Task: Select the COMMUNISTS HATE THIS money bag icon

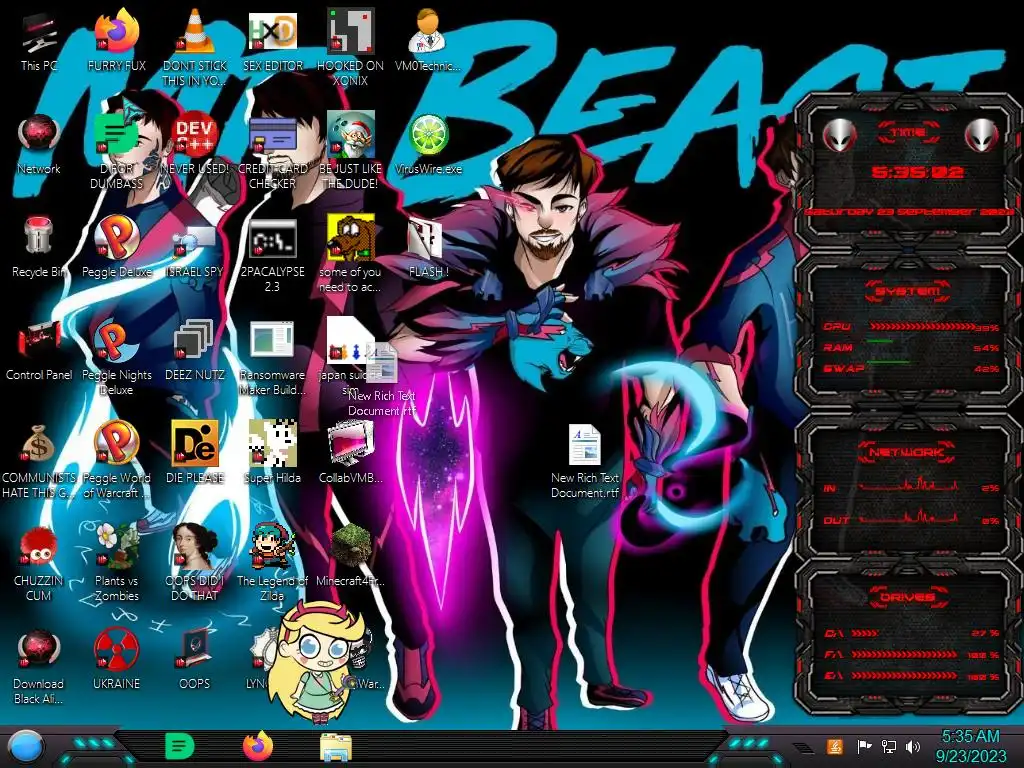Action: point(39,460)
